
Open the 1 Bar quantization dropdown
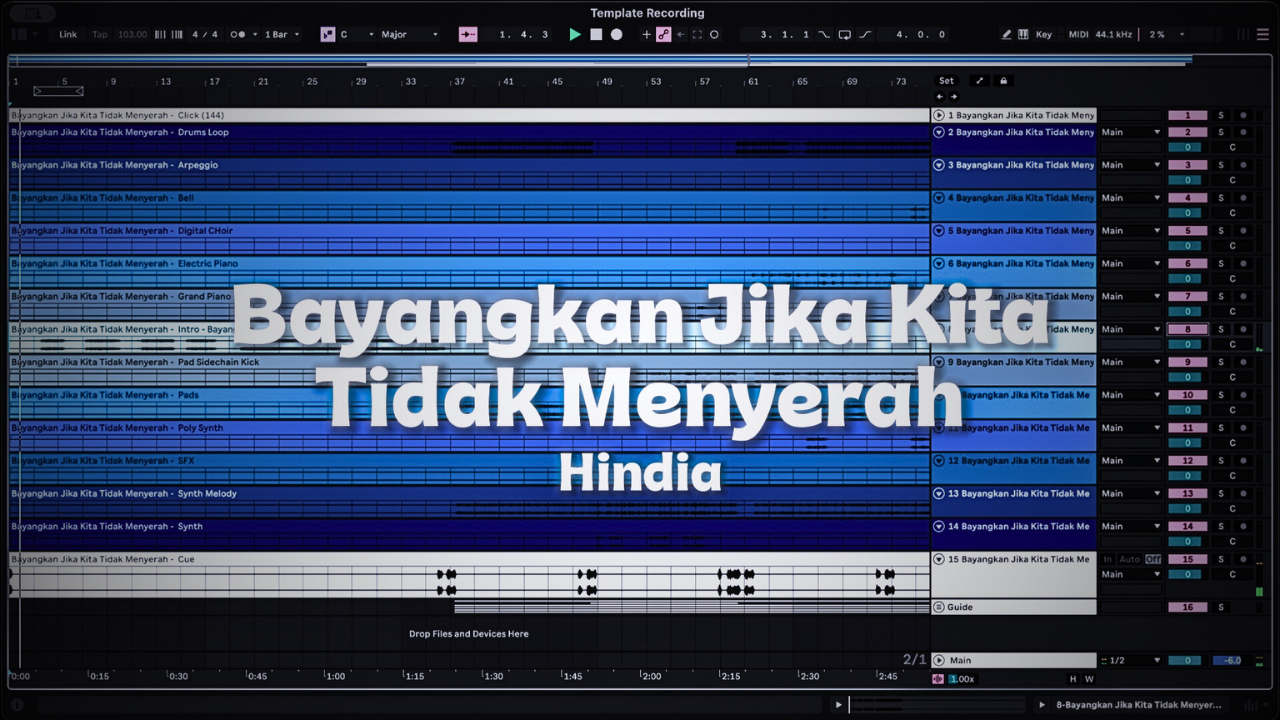coord(282,34)
